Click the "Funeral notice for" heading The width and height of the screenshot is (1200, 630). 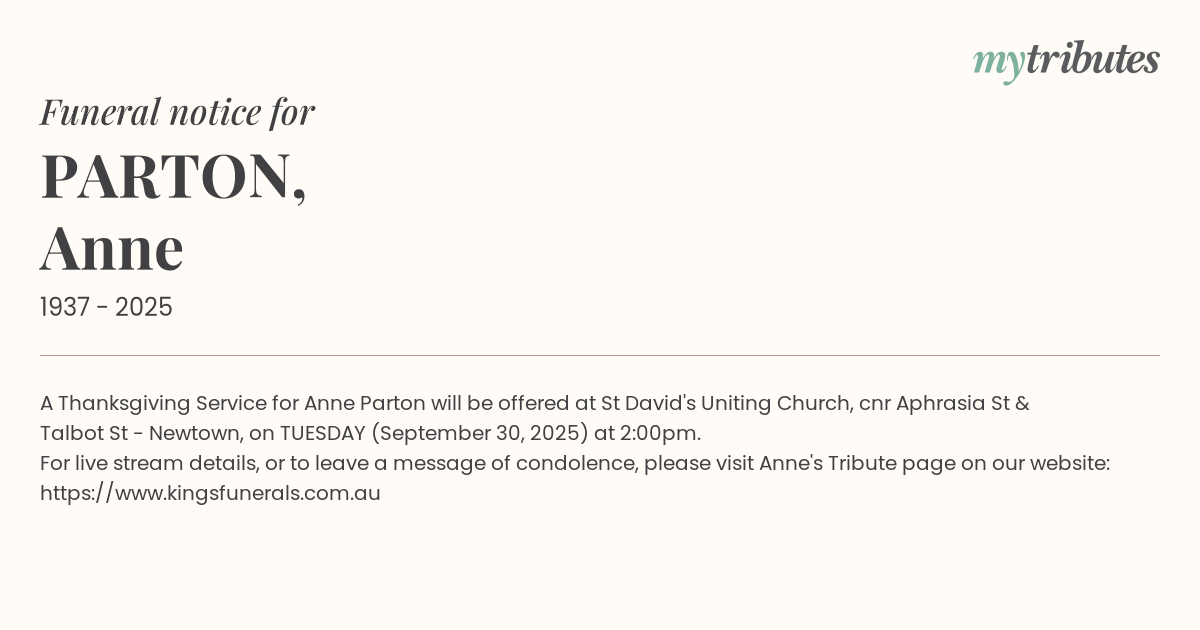pos(177,112)
